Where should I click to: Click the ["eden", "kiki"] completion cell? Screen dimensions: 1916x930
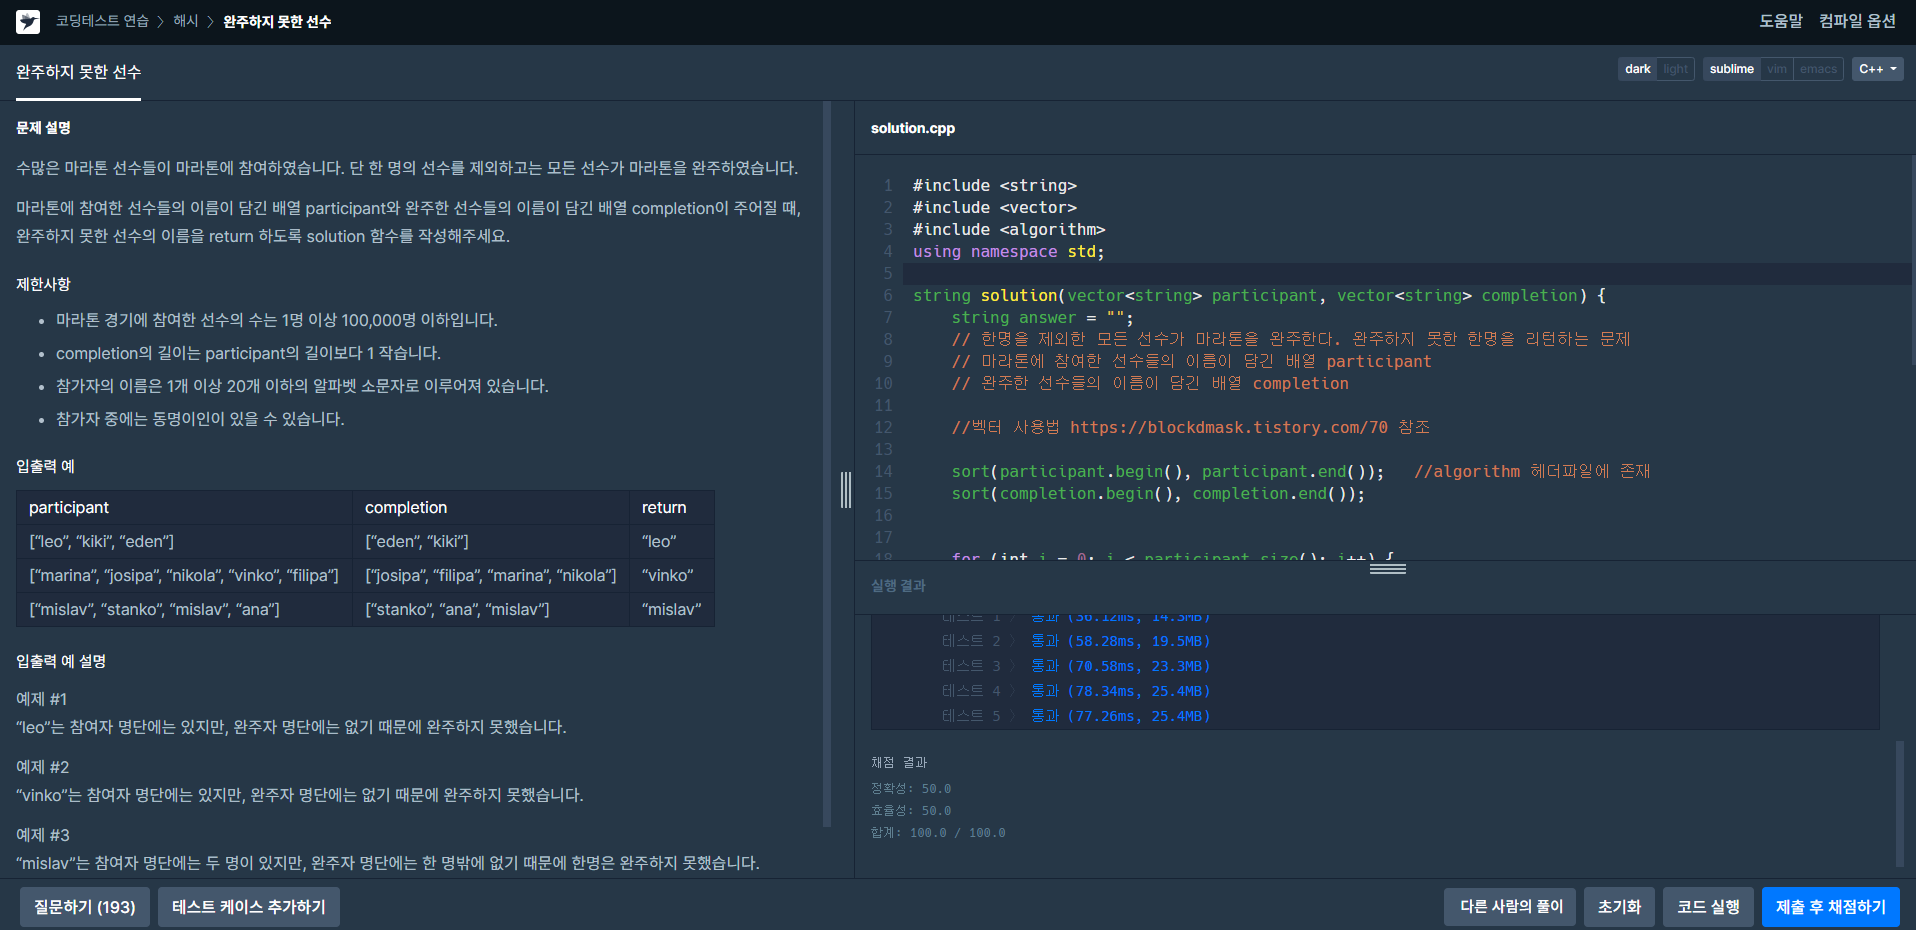(491, 542)
